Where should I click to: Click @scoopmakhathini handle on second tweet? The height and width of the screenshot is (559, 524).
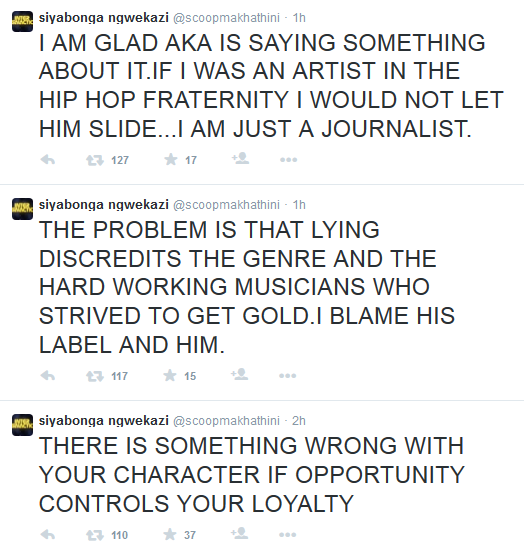point(226,205)
